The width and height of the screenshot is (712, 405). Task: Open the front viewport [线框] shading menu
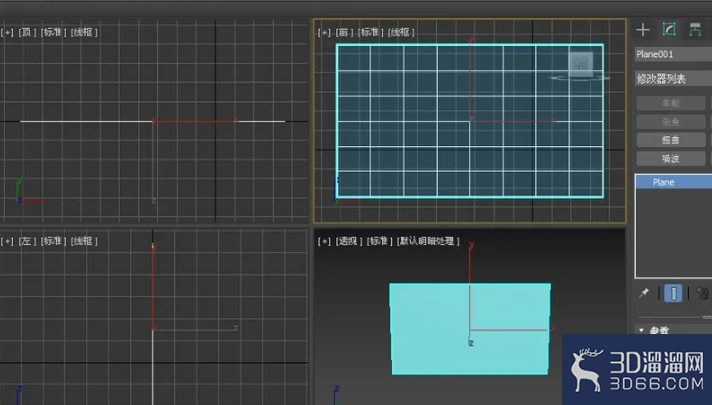[400, 32]
